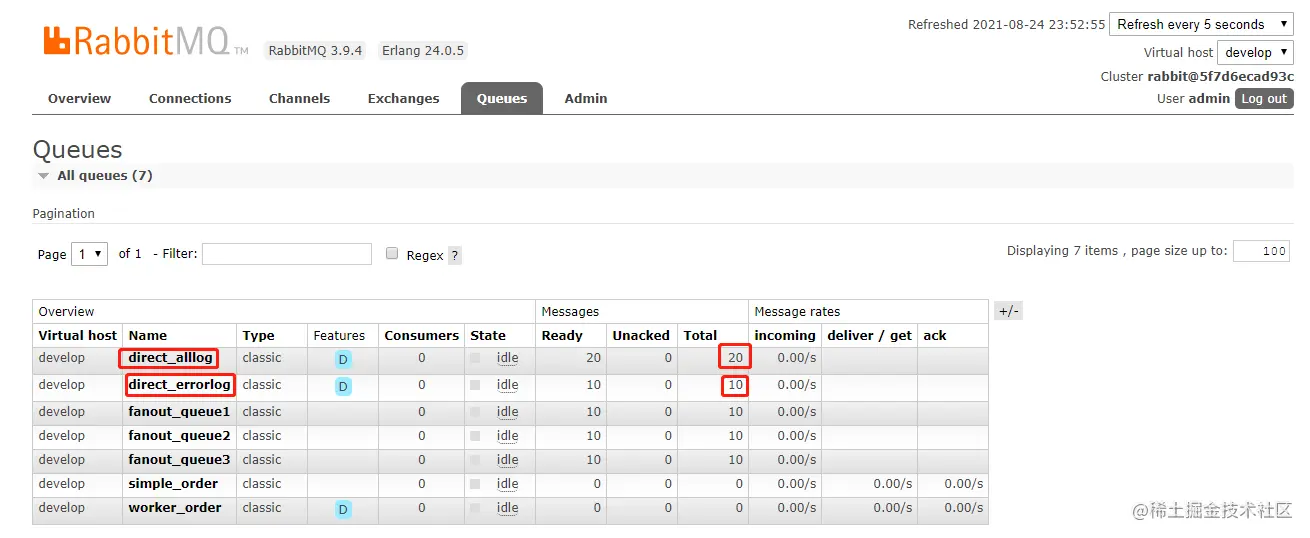Go to the Connections tab
The image size is (1310, 538).
[x=190, y=98]
